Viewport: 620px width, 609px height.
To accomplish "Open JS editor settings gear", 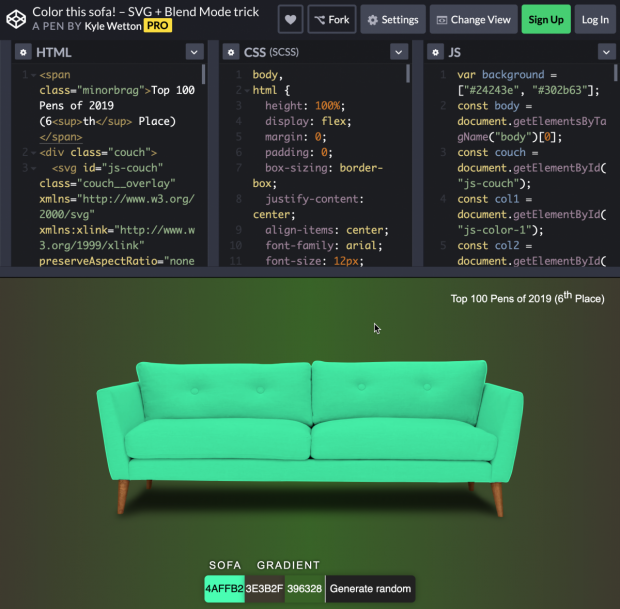I will click(x=435, y=52).
